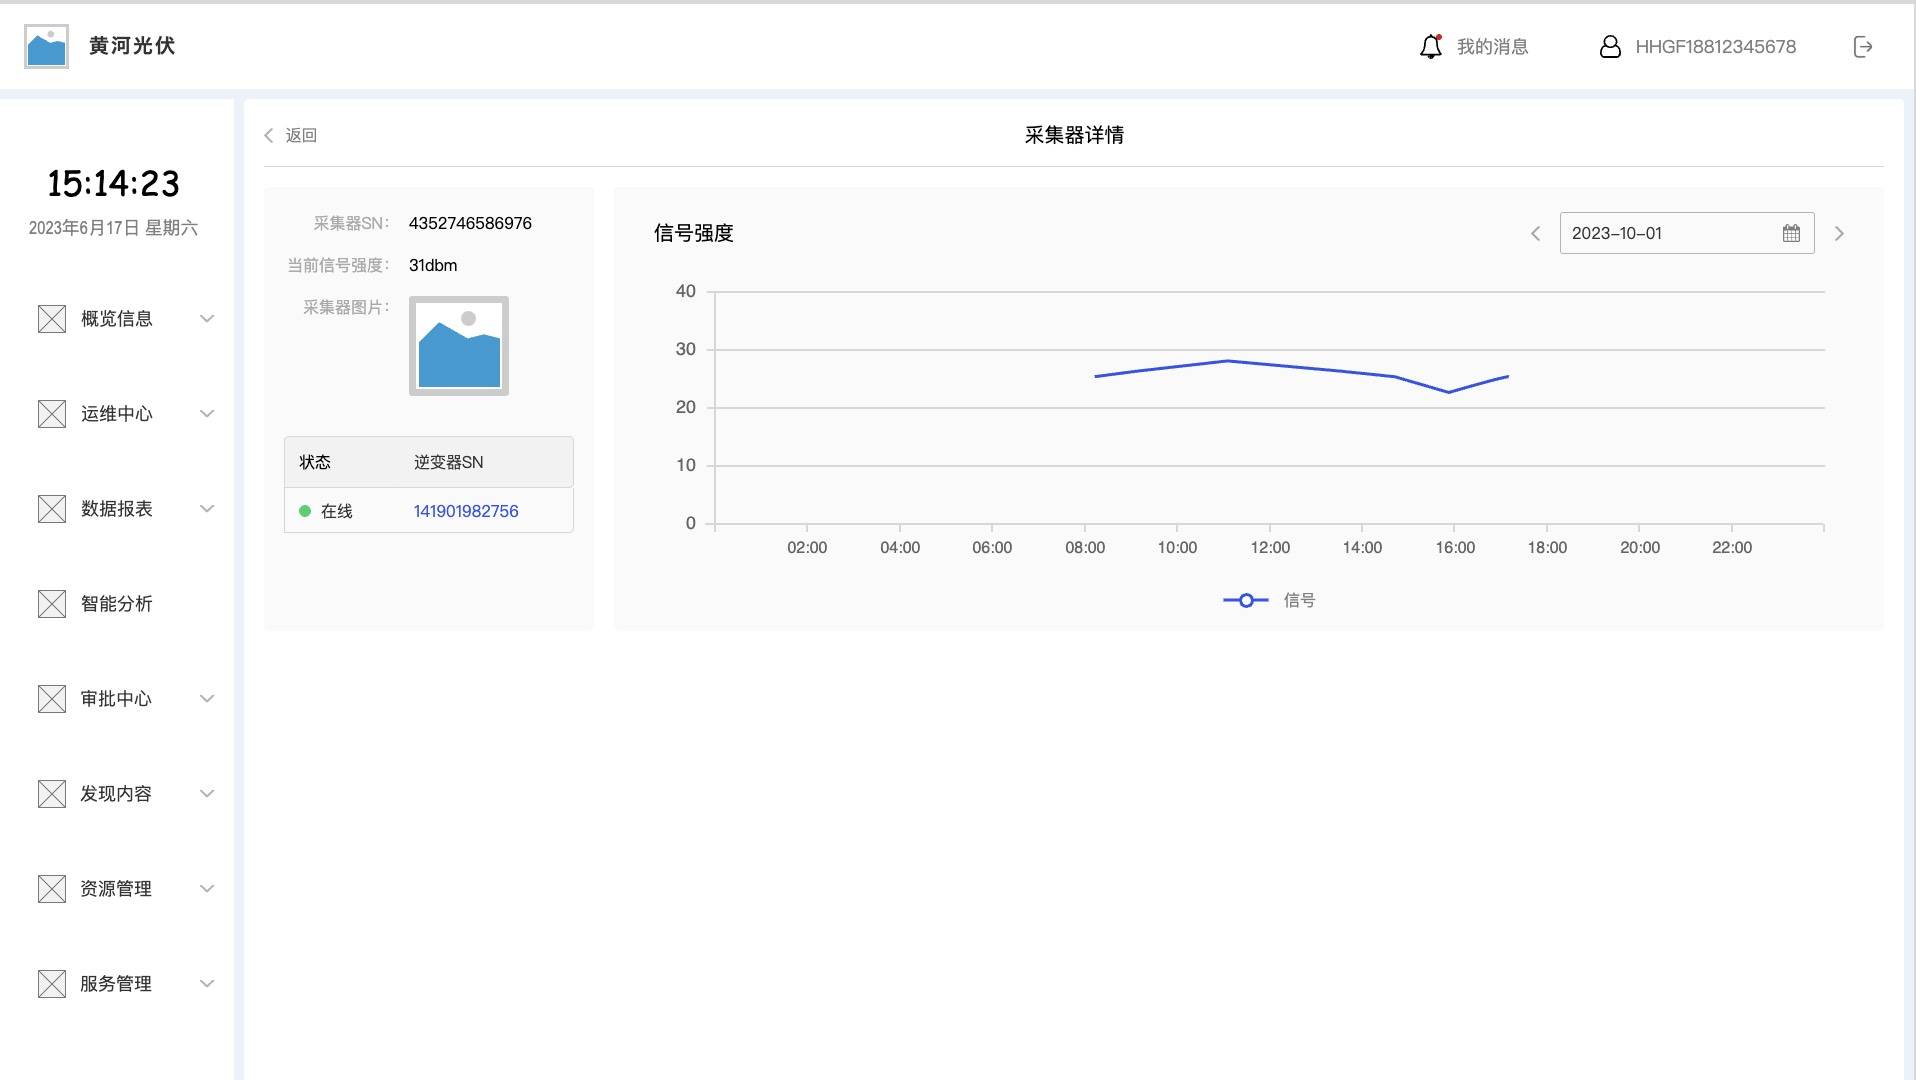
Task: Expand the 运维中心 menu chevron
Action: 207,414
